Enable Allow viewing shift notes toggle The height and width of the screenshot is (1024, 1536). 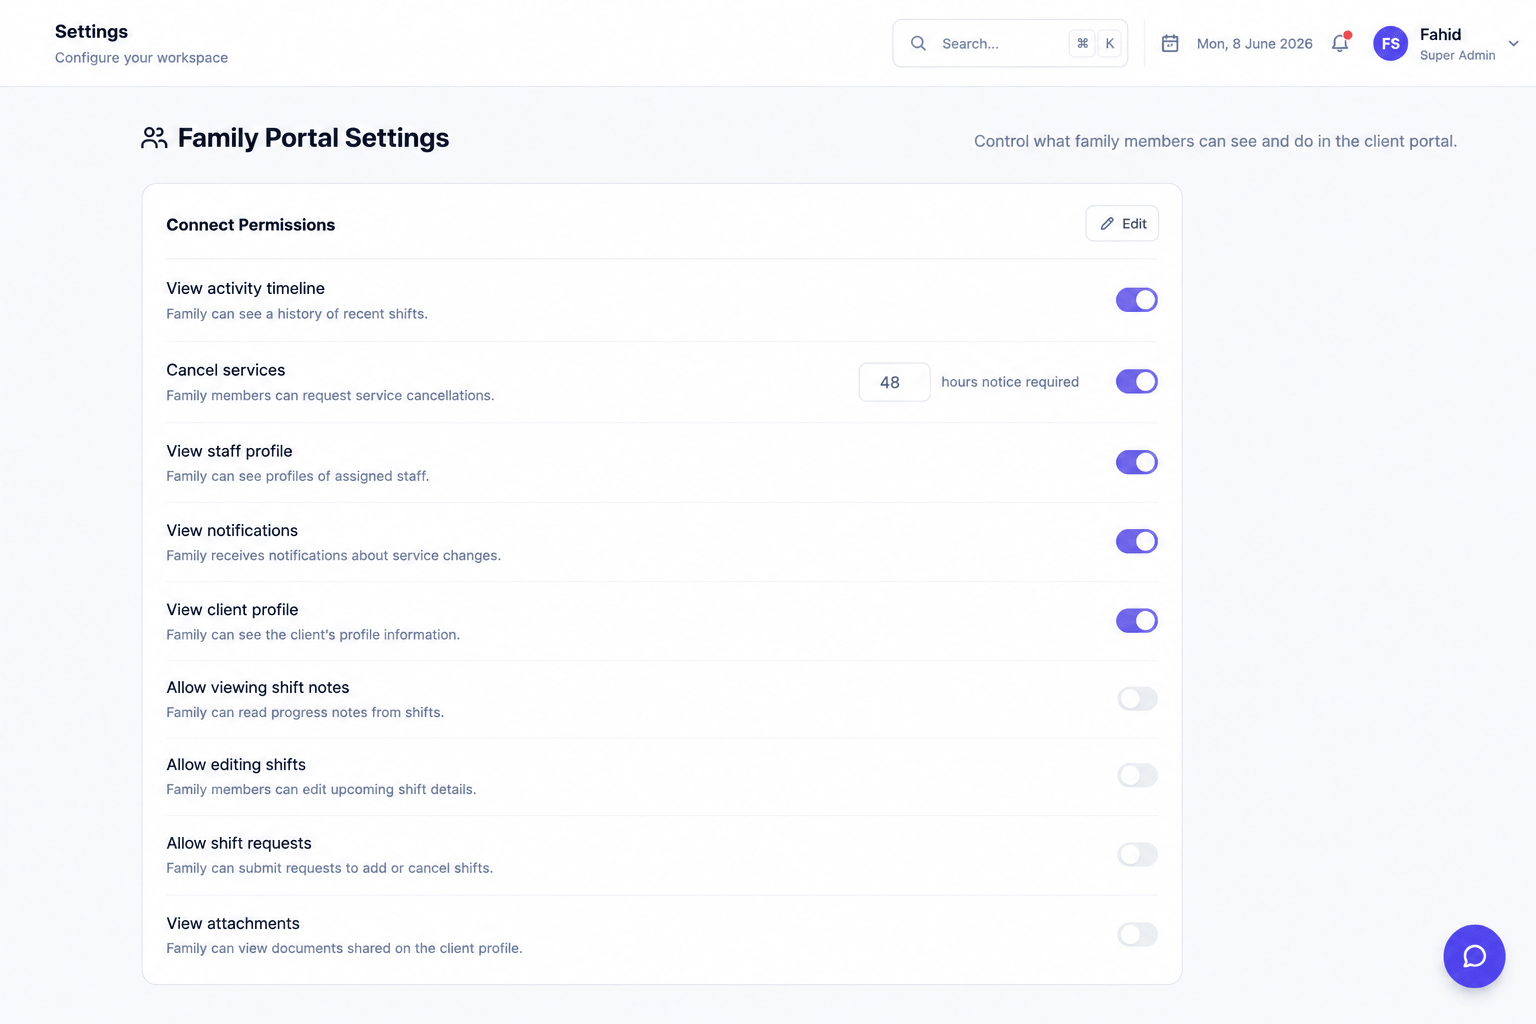pyautogui.click(x=1137, y=698)
